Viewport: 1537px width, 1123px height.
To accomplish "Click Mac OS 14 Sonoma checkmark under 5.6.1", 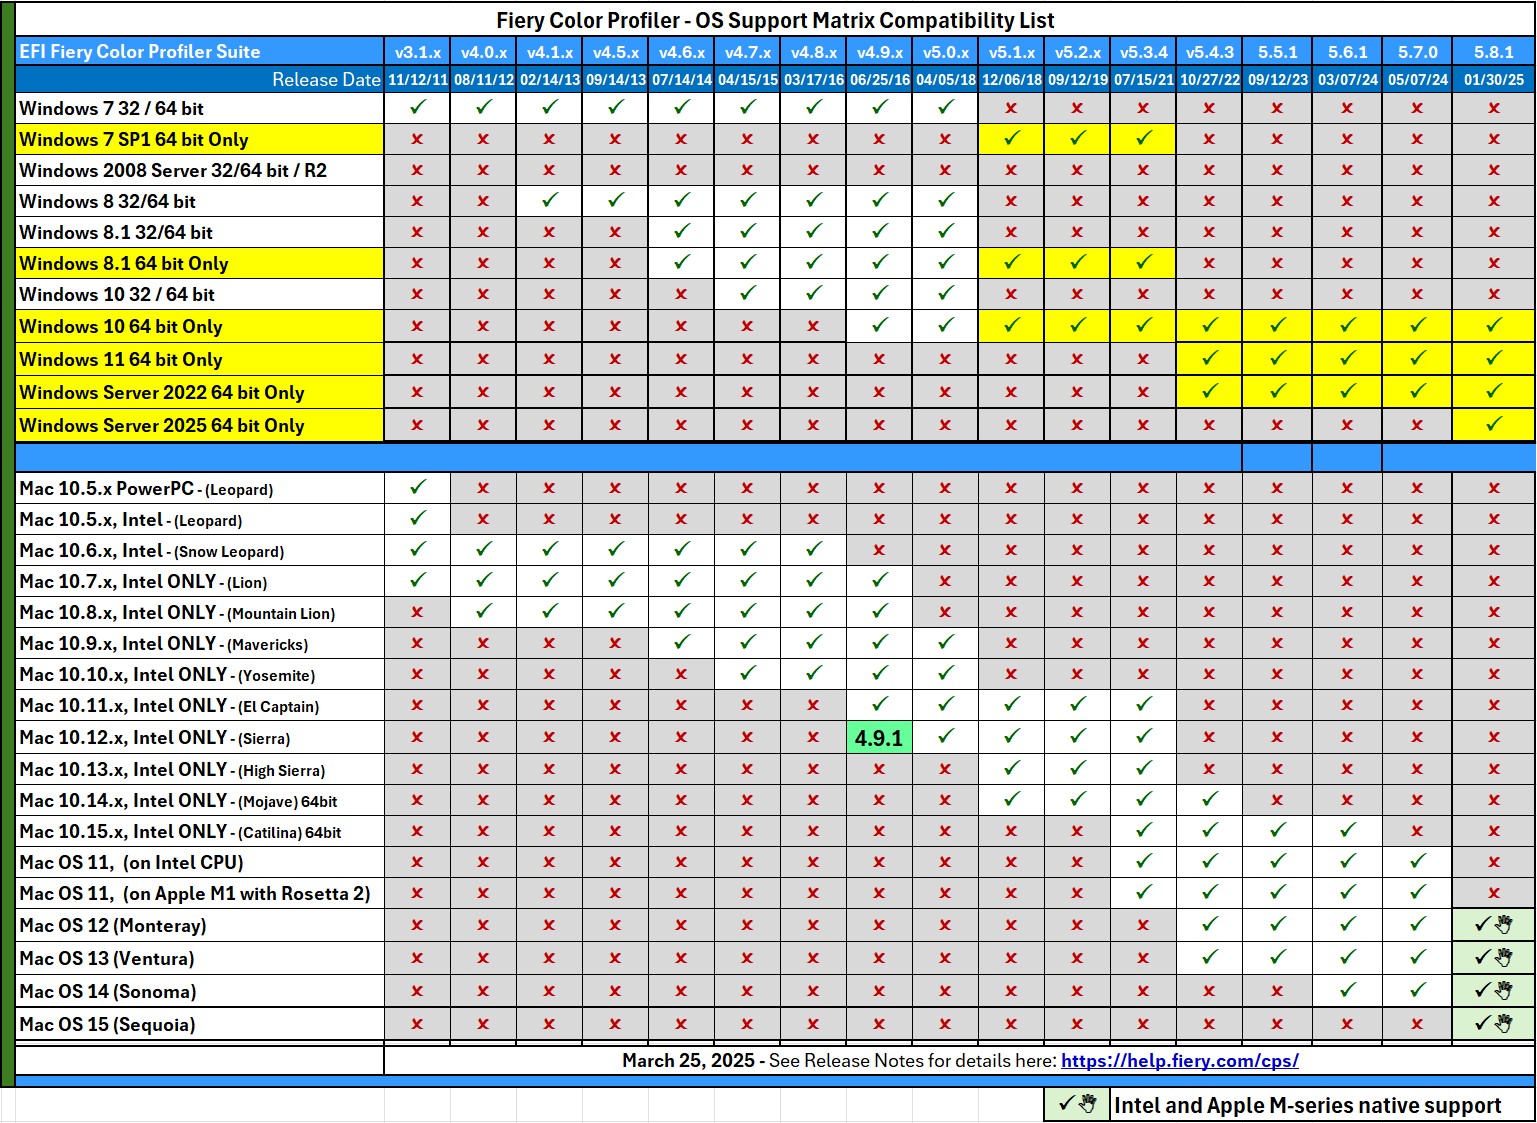I will (1347, 991).
